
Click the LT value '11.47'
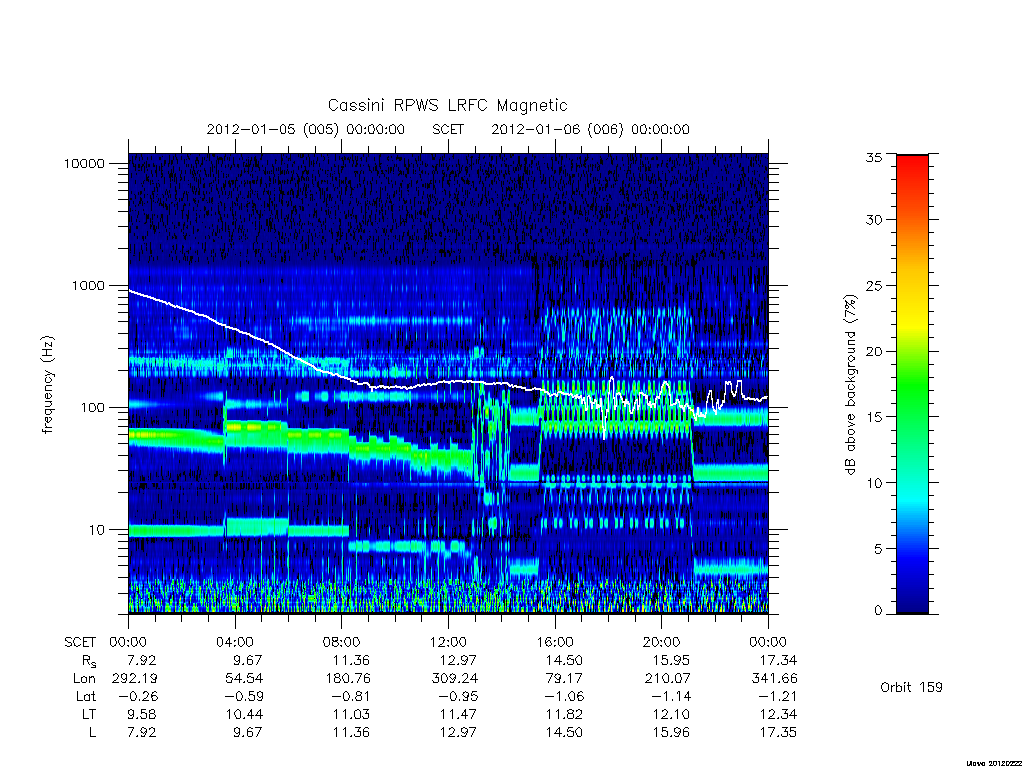click(x=458, y=714)
